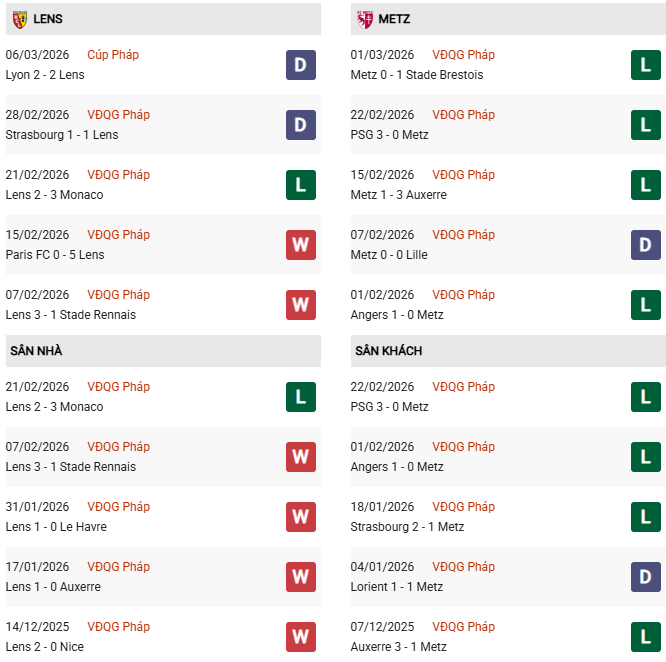Click the VĐQG Pháp link for Metz 1 - 3 Auxerre
Viewport: 666px width, 662px height.
coord(463,175)
